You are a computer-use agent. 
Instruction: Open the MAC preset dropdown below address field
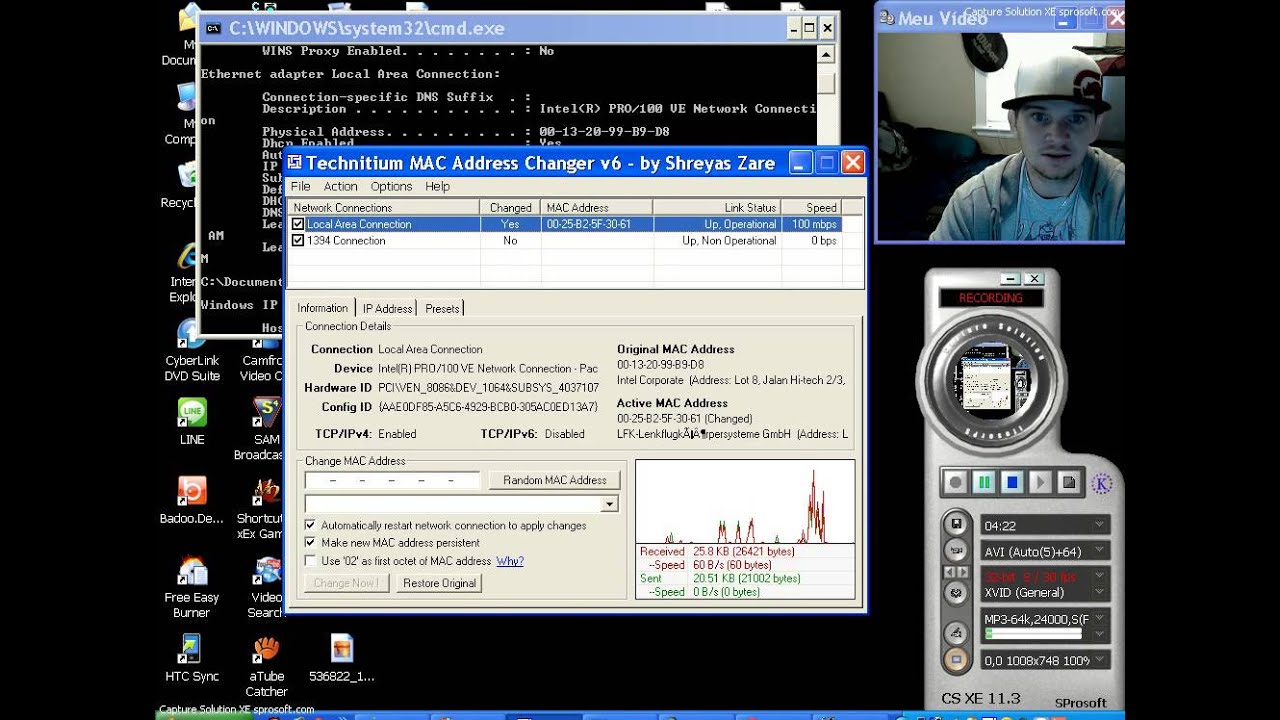(x=609, y=505)
